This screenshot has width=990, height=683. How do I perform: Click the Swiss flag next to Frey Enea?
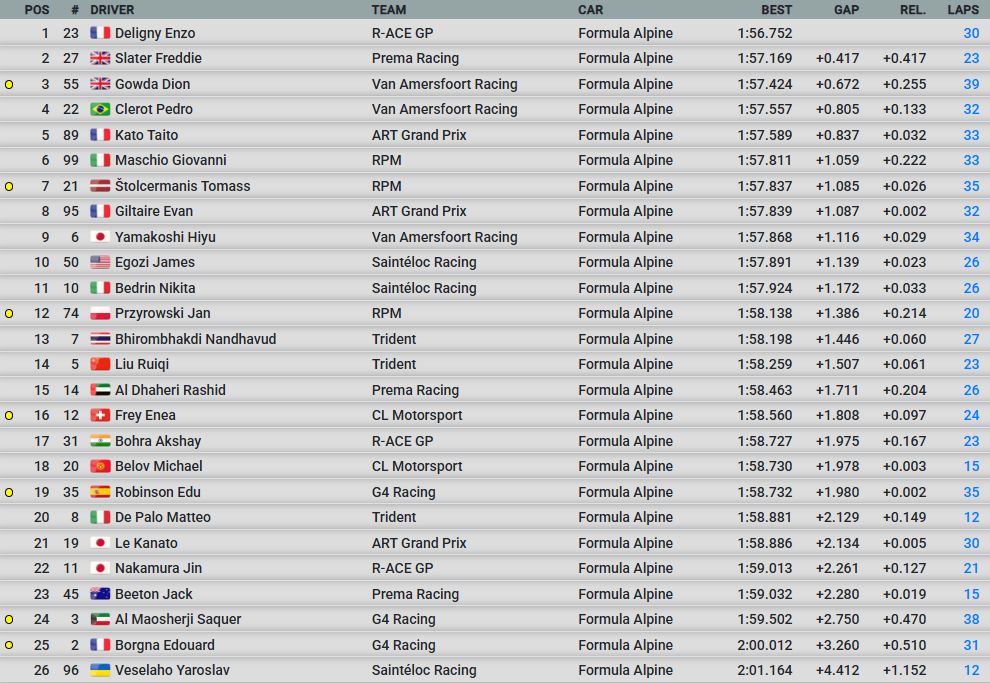(100, 415)
